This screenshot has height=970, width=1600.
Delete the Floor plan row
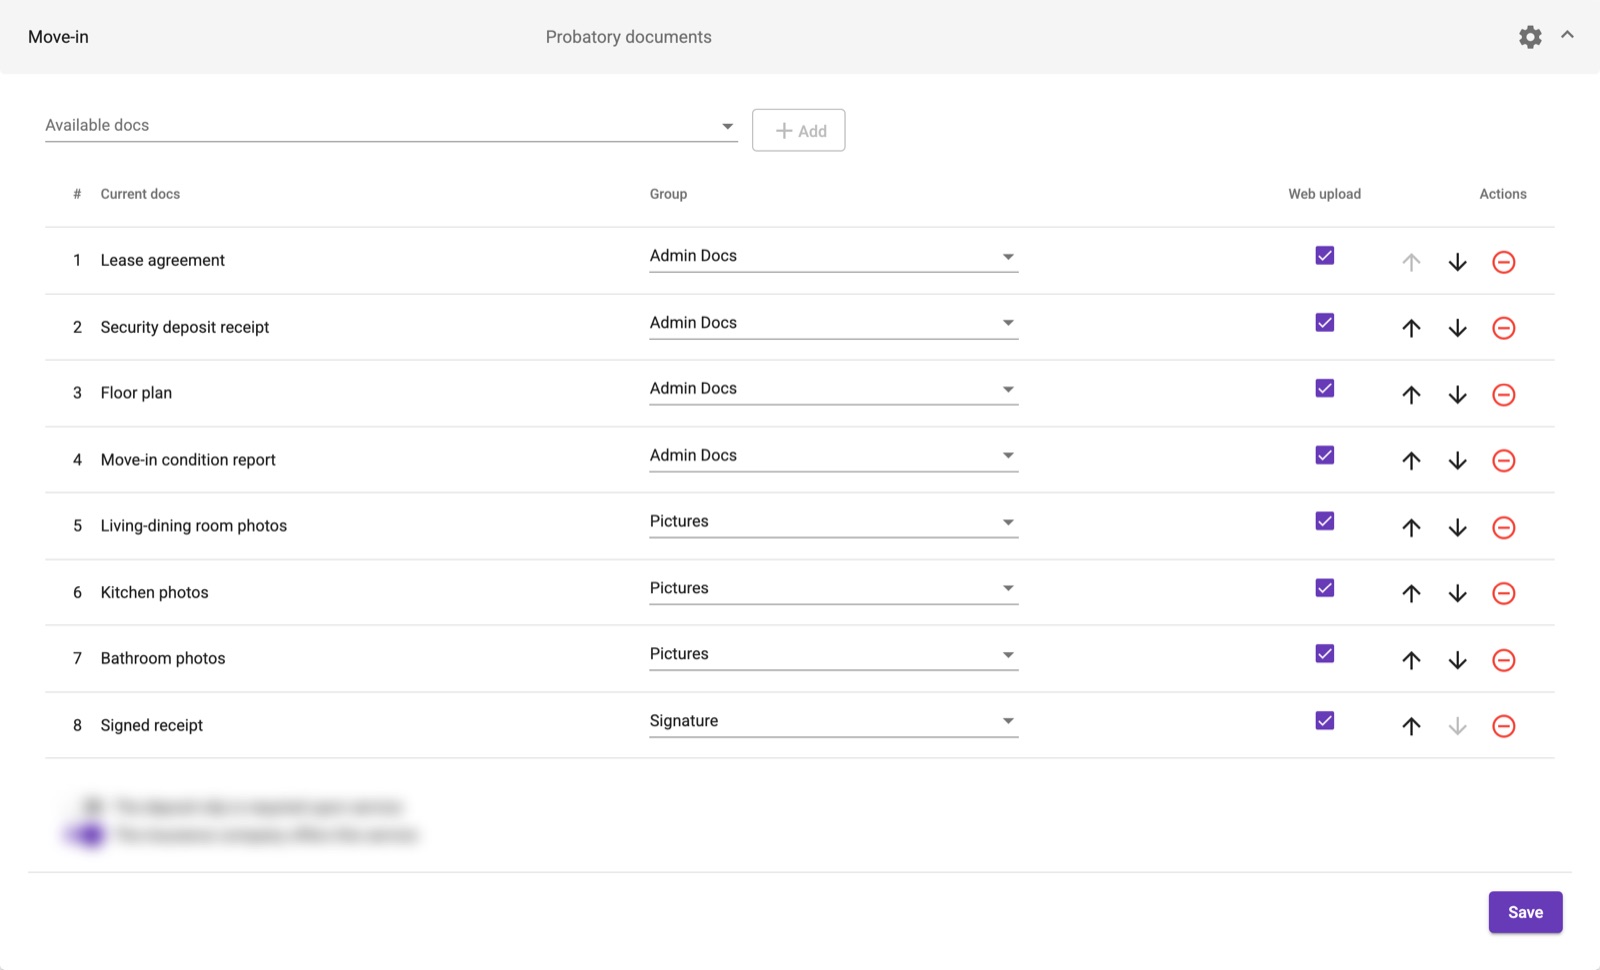point(1503,395)
